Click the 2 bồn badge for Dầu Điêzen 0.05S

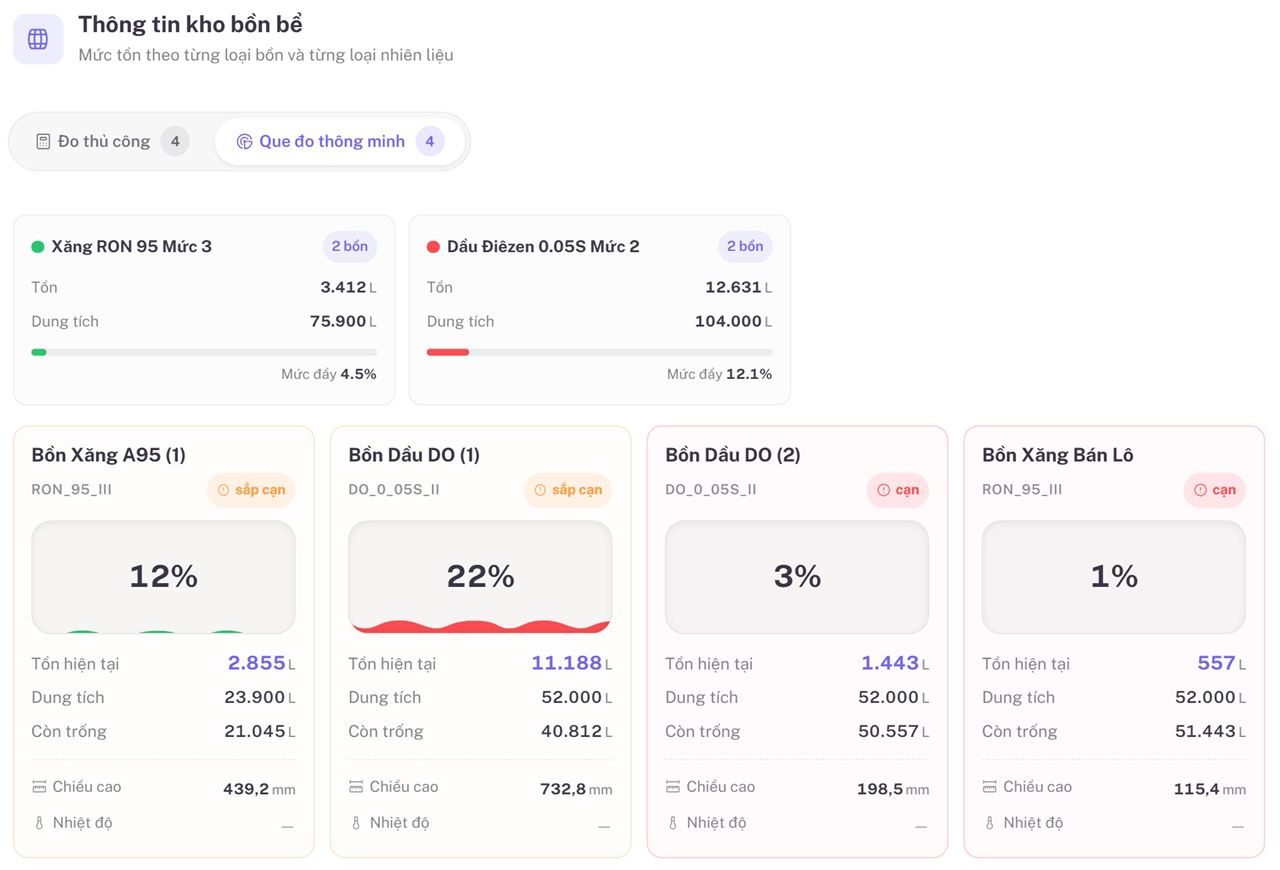pos(745,246)
